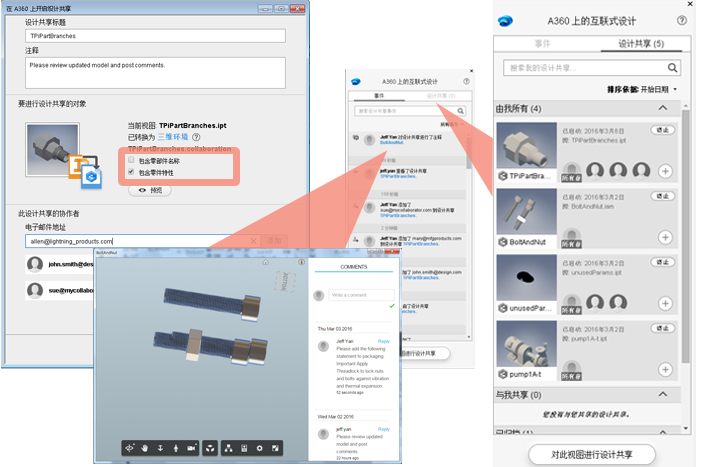Click the 设计共享标题 field containing TPiPartBranches
This screenshot has width=701, height=467.
(155, 36)
